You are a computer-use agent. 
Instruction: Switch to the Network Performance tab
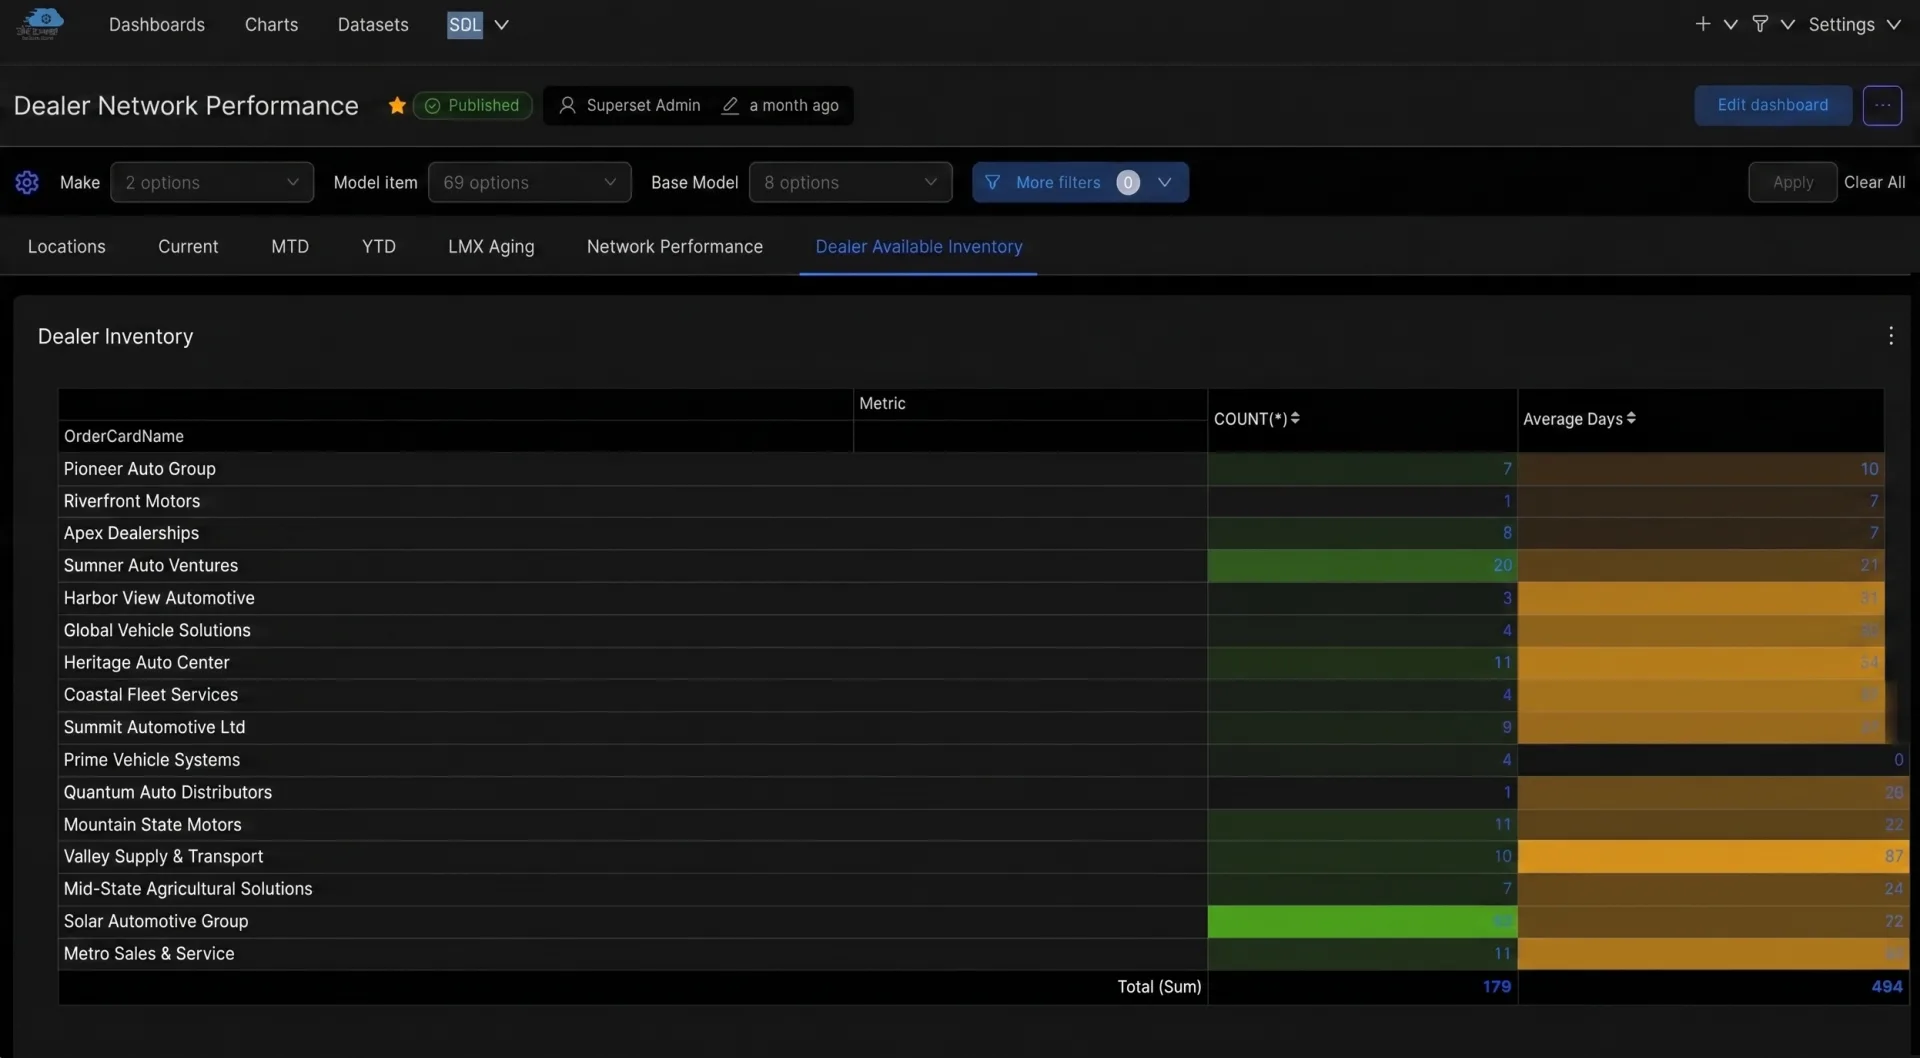click(675, 246)
